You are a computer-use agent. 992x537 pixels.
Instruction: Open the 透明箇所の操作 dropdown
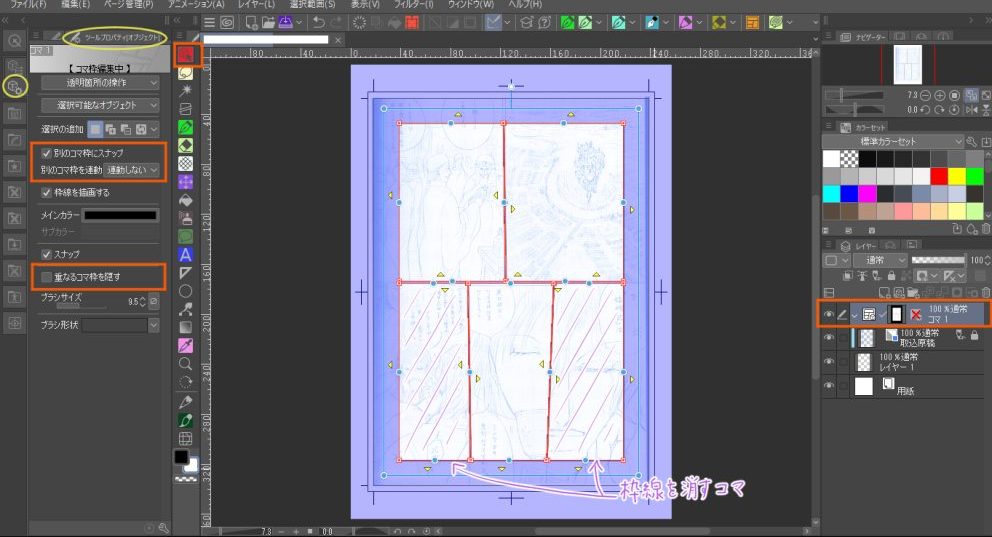point(99,82)
